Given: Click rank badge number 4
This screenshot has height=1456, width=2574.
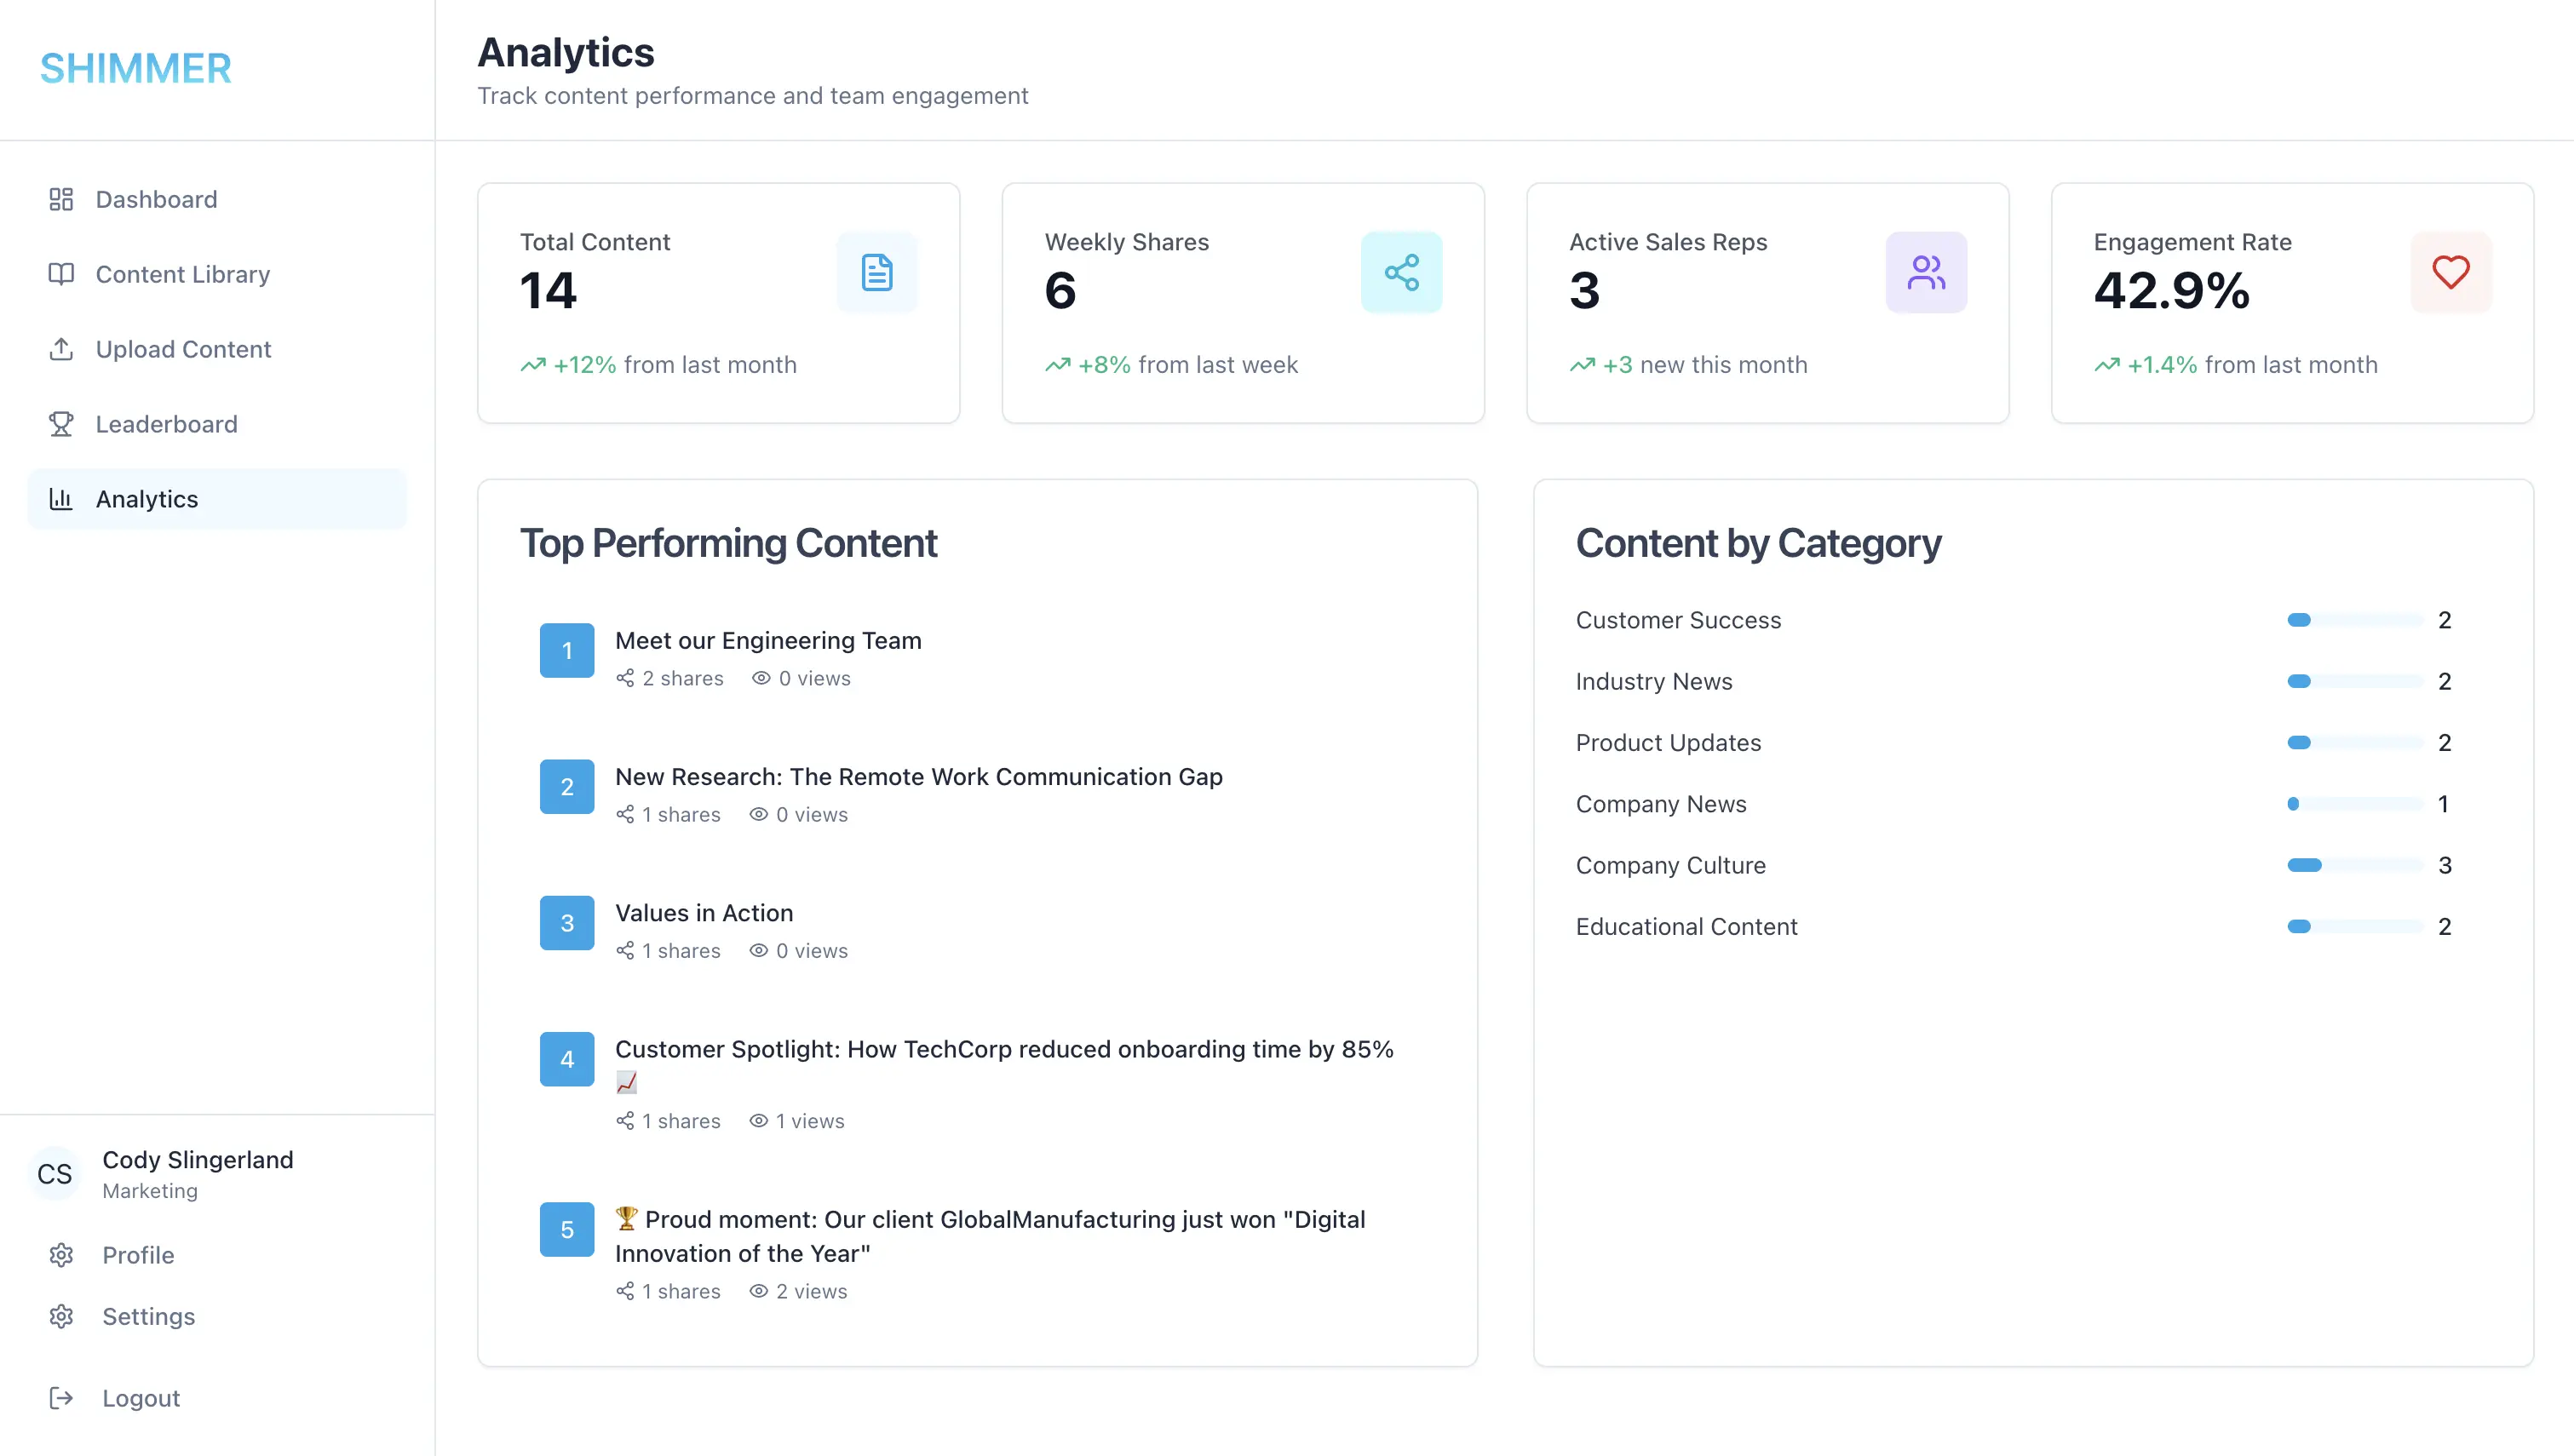Looking at the screenshot, I should [x=567, y=1059].
